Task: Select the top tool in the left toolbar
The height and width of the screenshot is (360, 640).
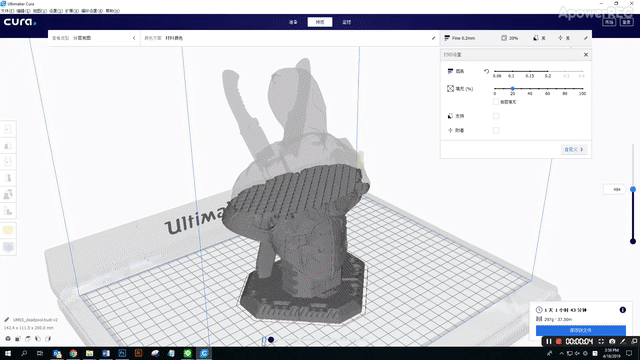Action: [8, 129]
